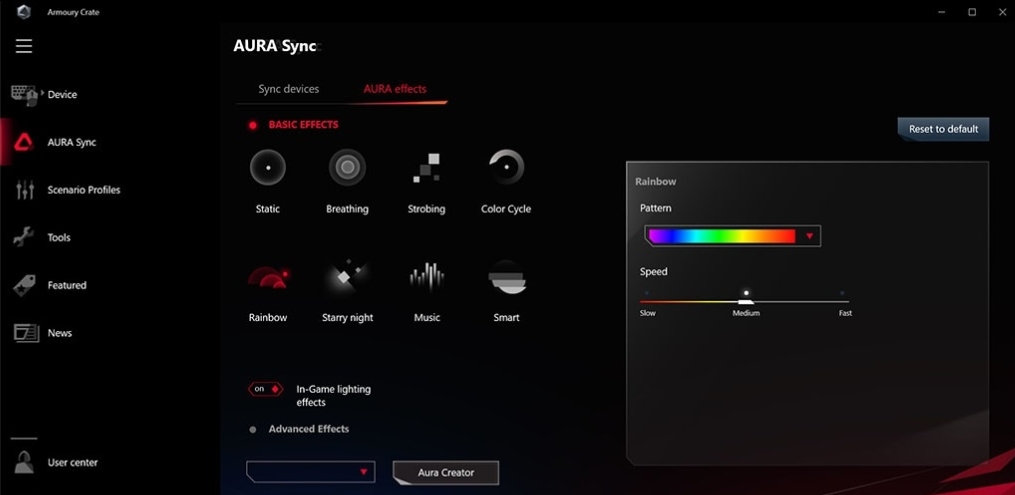
Task: Click the rainbow gradient pattern bar
Action: 722,236
